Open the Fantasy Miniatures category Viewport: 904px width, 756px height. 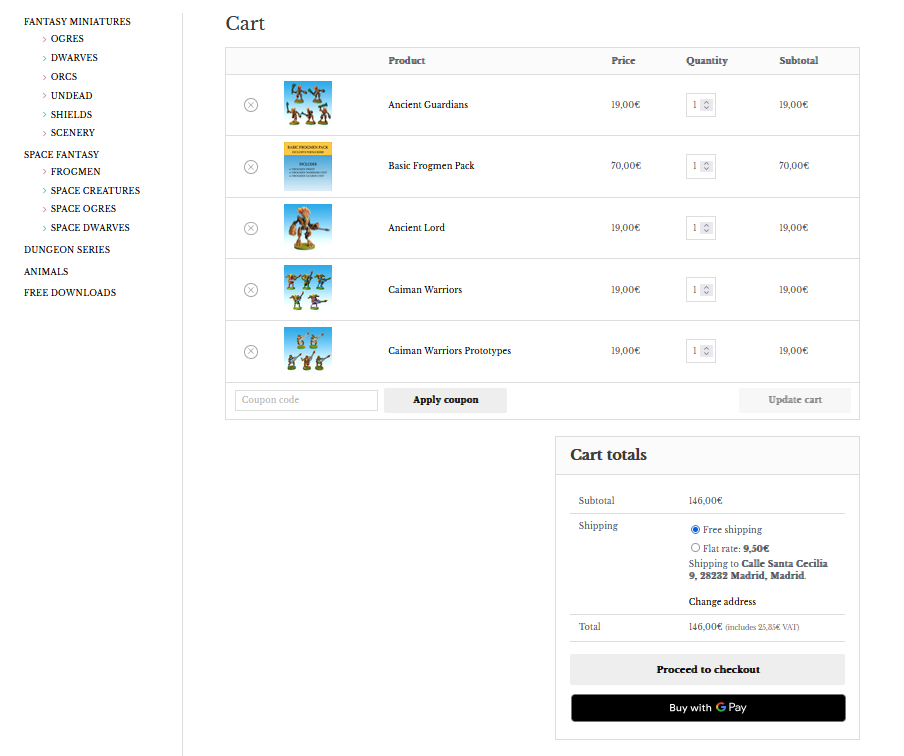point(77,22)
